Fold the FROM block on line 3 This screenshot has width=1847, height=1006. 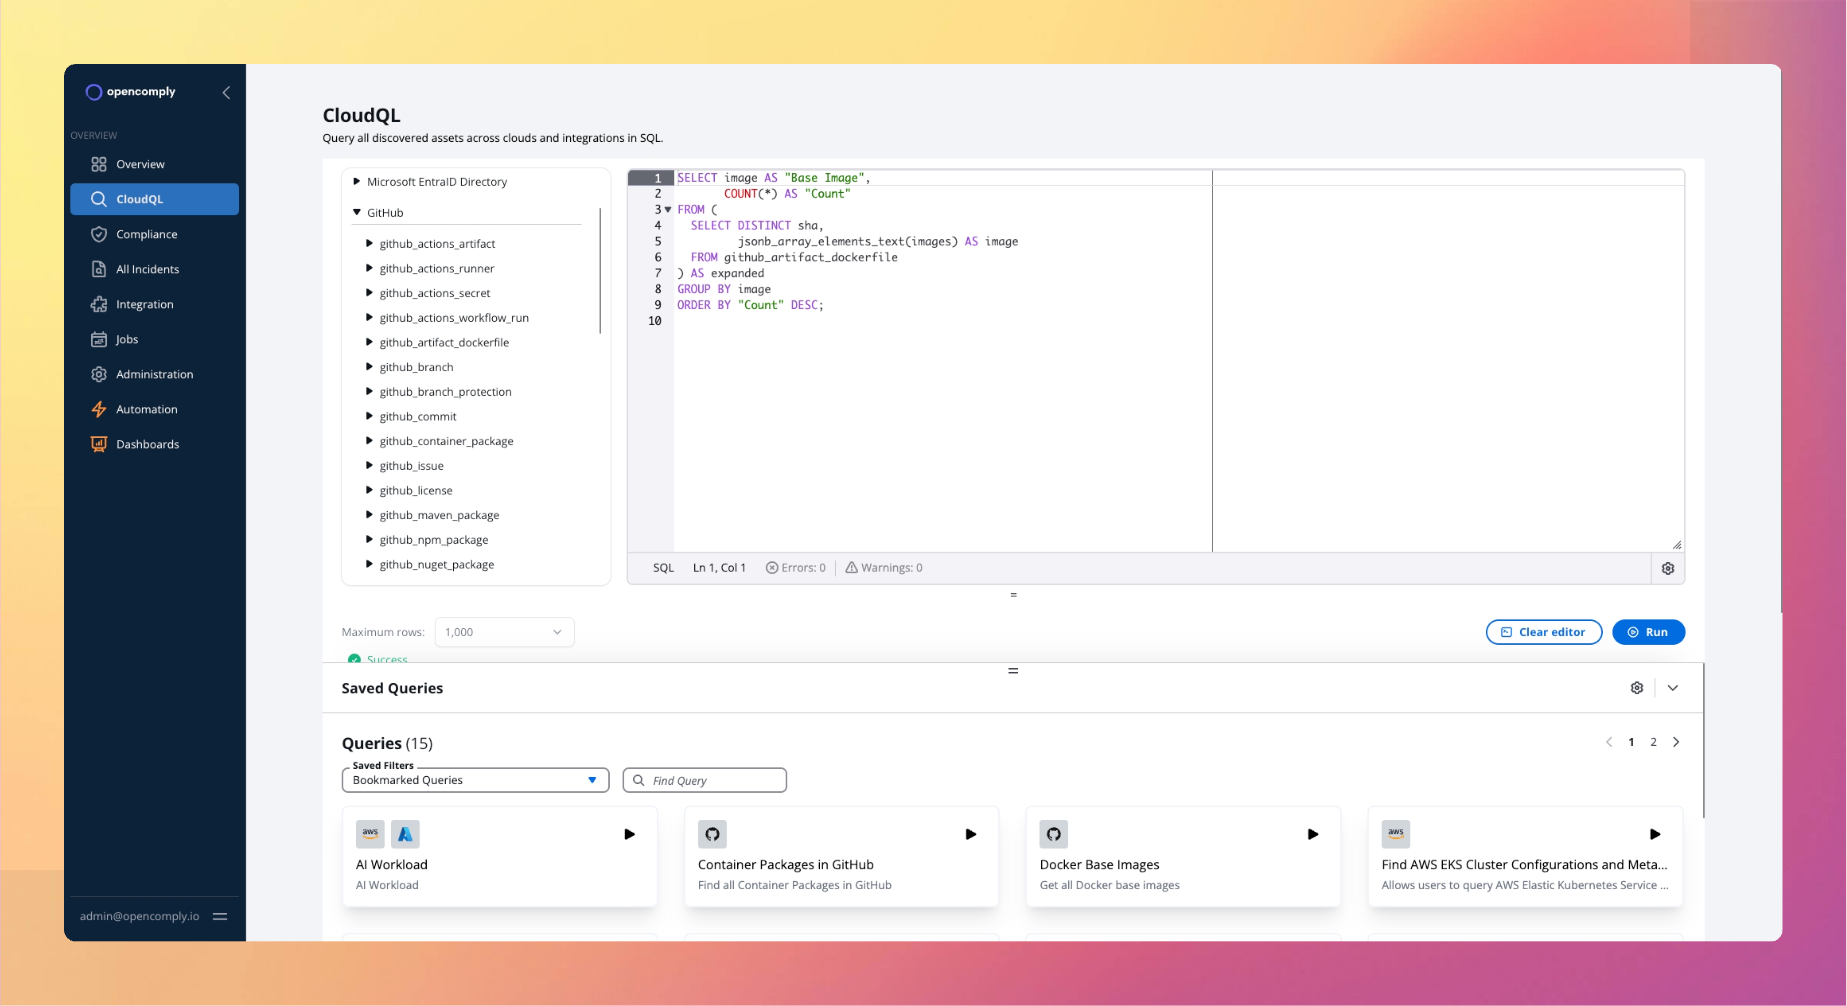(x=668, y=210)
